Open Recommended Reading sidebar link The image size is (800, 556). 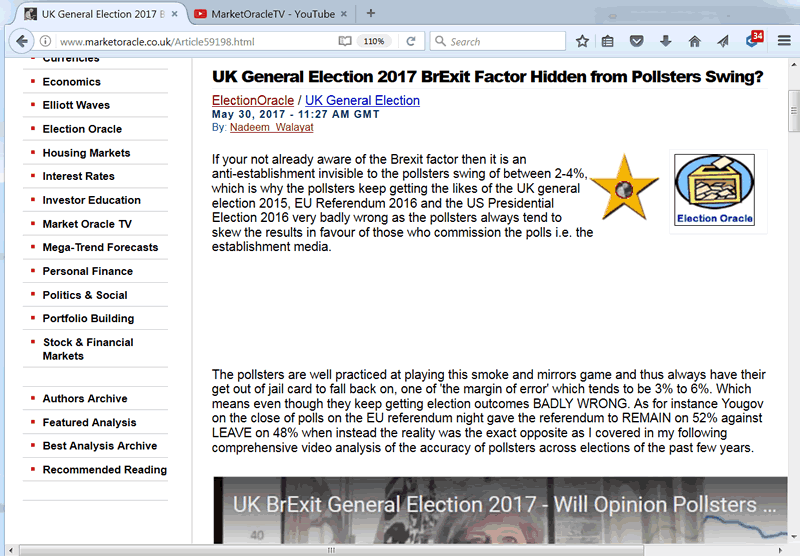pos(105,470)
